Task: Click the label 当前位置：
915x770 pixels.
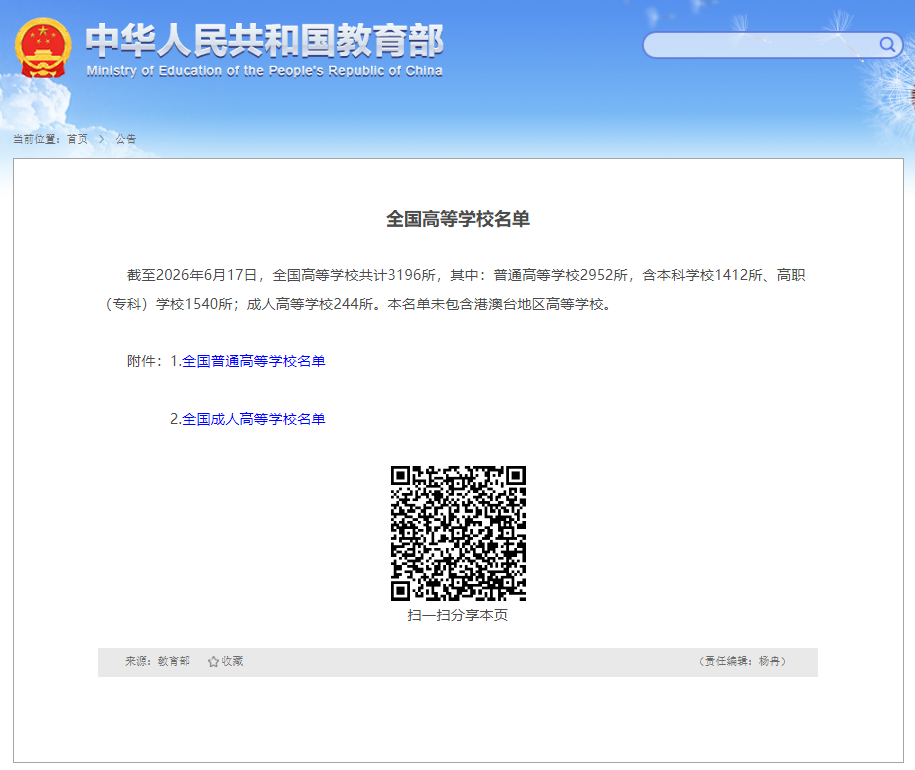Action: coord(37,139)
